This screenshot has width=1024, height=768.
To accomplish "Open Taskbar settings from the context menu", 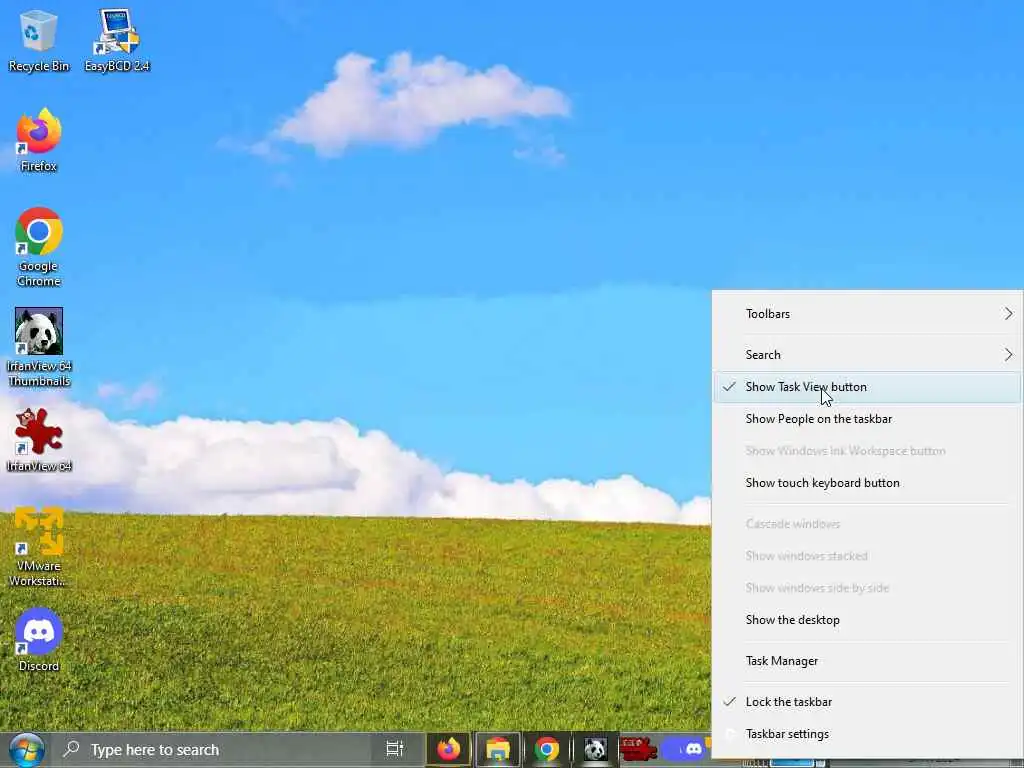I will (867, 734).
